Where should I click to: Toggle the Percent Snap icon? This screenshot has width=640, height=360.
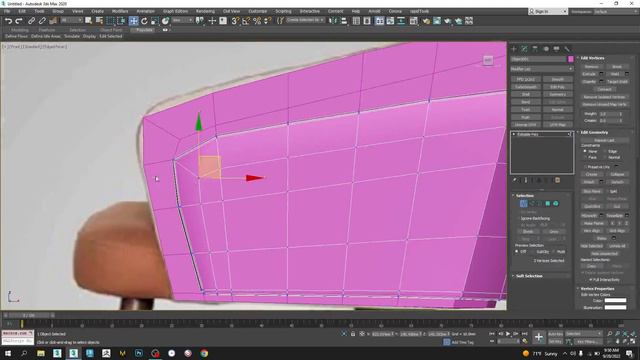pos(257,21)
